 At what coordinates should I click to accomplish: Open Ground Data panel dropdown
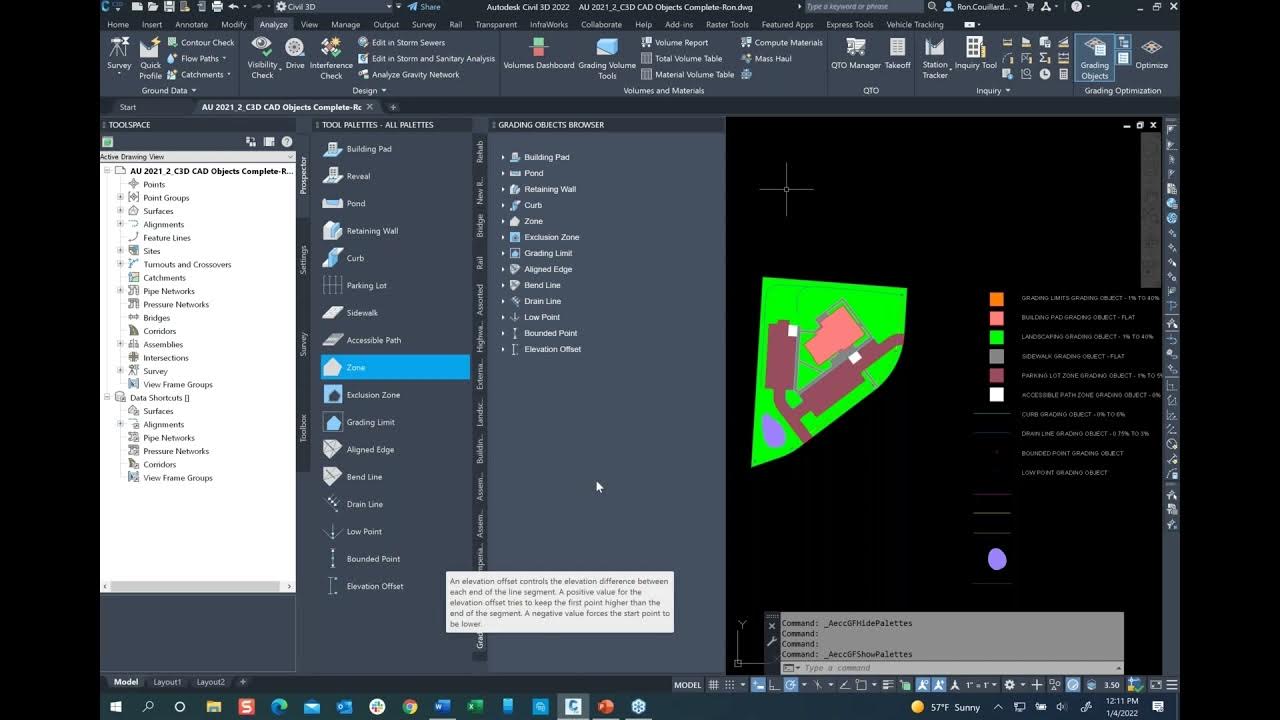click(x=169, y=90)
